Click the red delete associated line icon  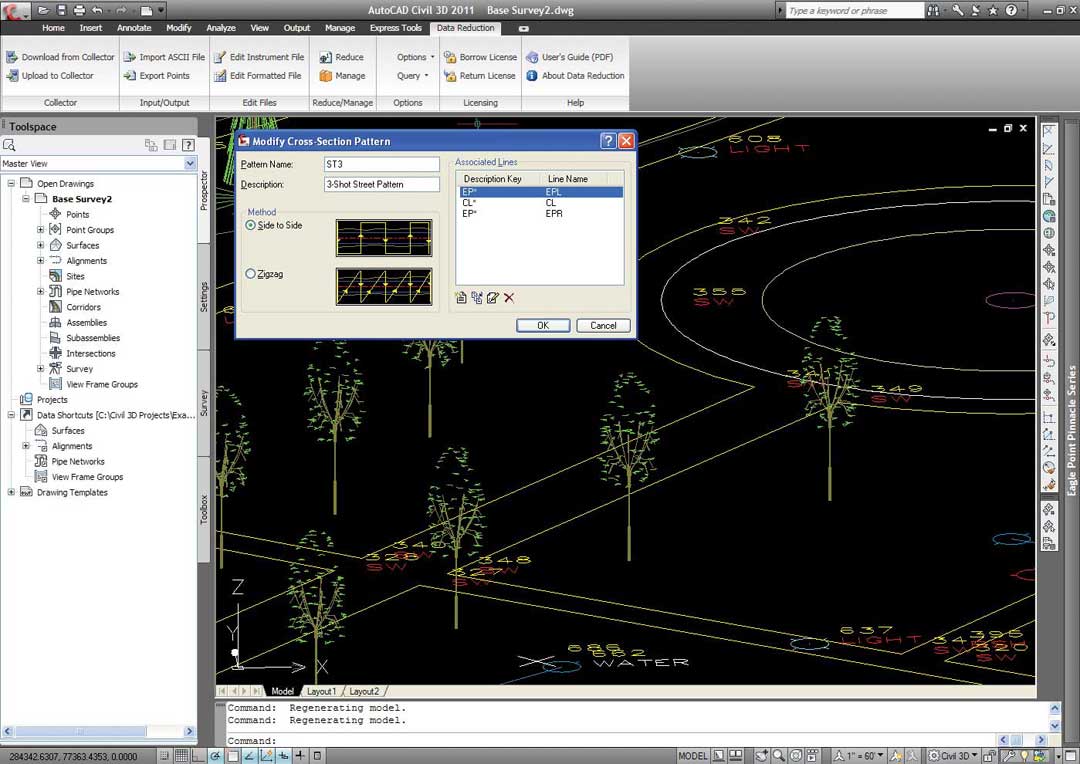(x=509, y=298)
